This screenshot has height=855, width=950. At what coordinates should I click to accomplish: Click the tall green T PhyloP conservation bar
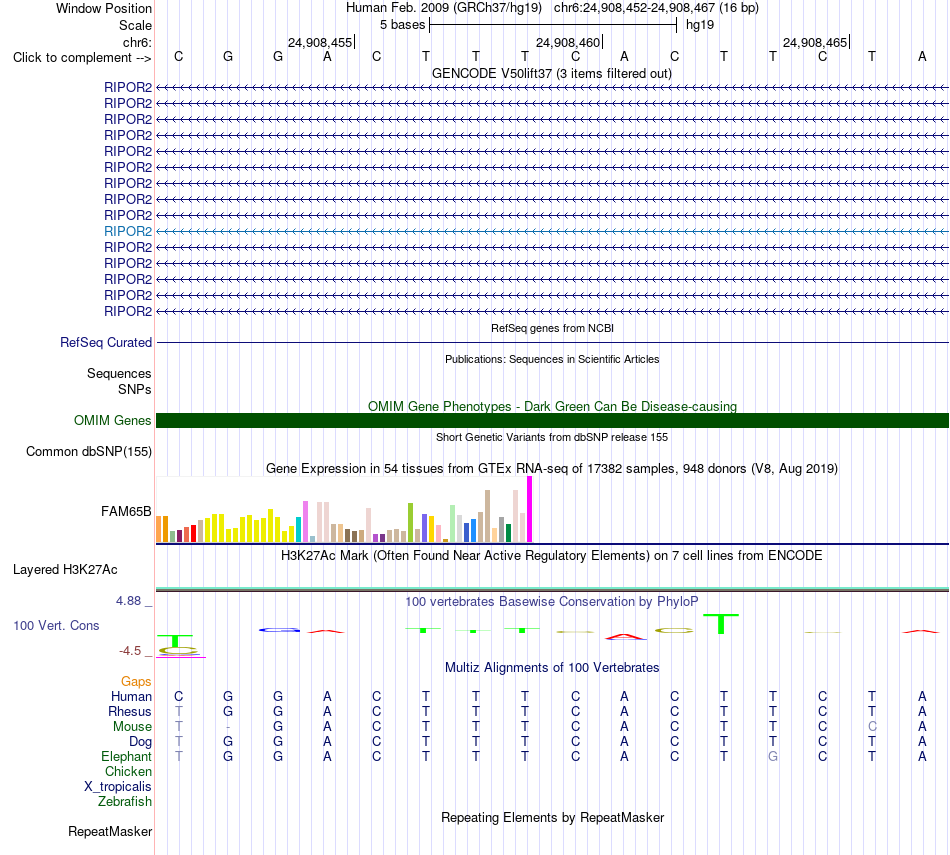tap(721, 624)
